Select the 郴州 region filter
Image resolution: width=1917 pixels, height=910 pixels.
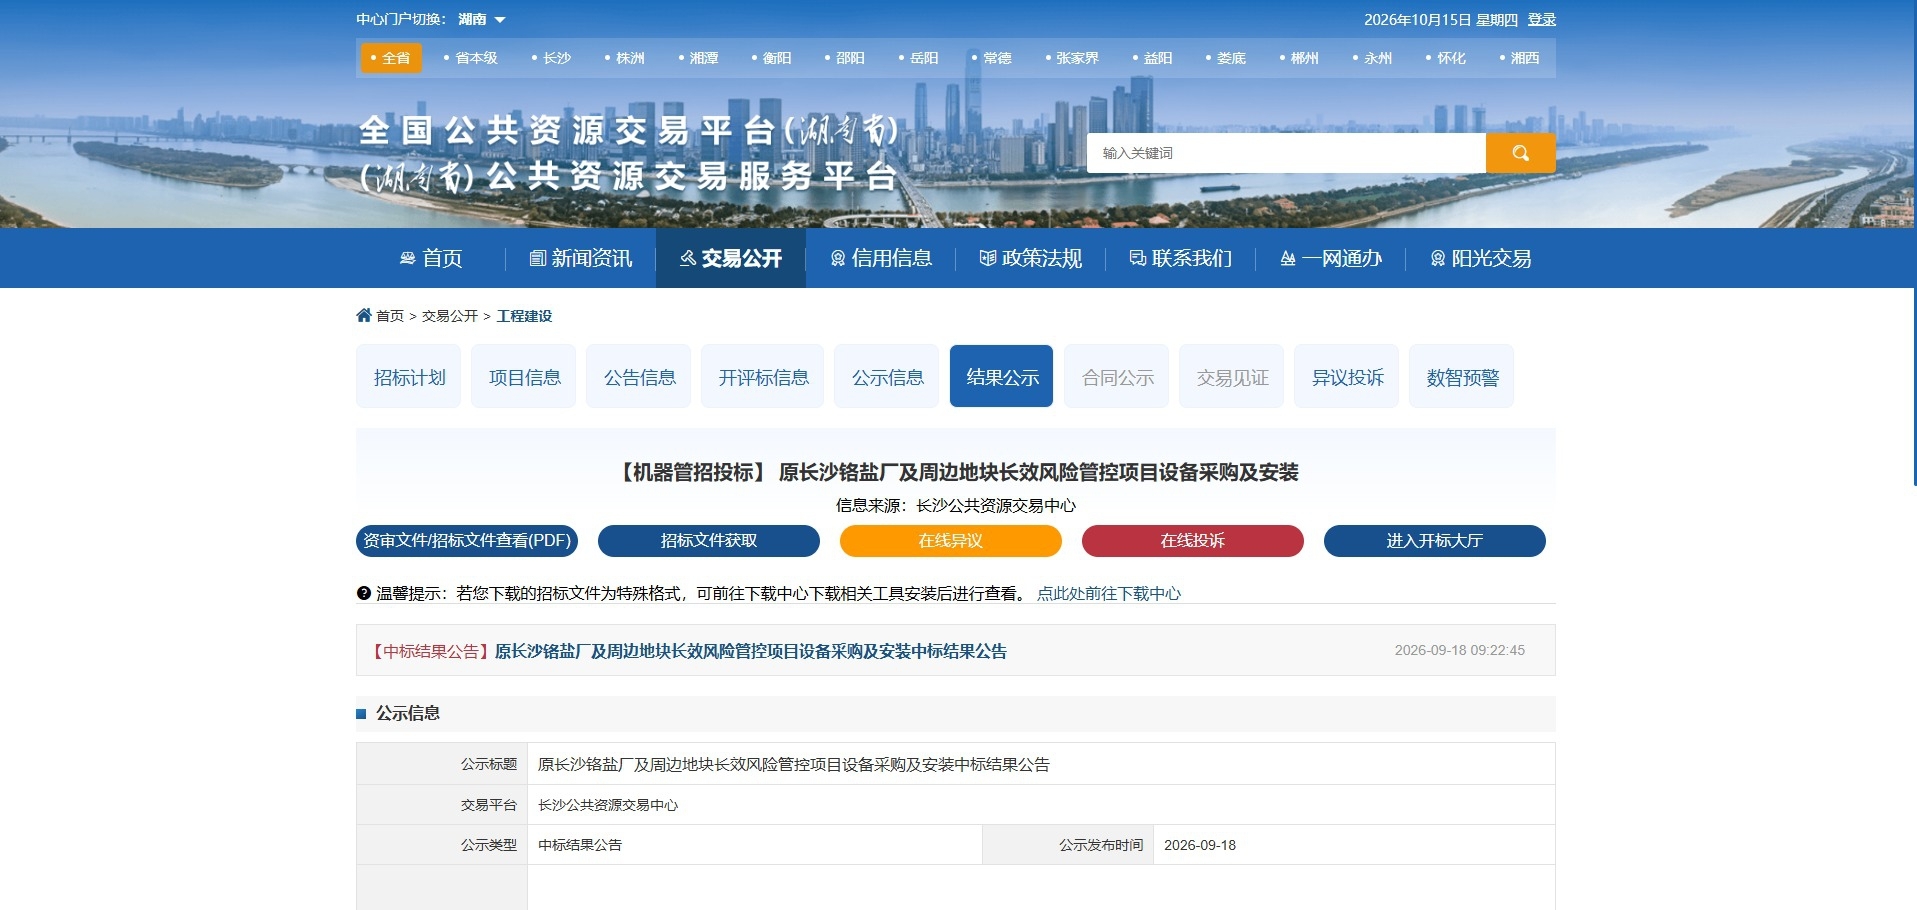coord(1299,58)
